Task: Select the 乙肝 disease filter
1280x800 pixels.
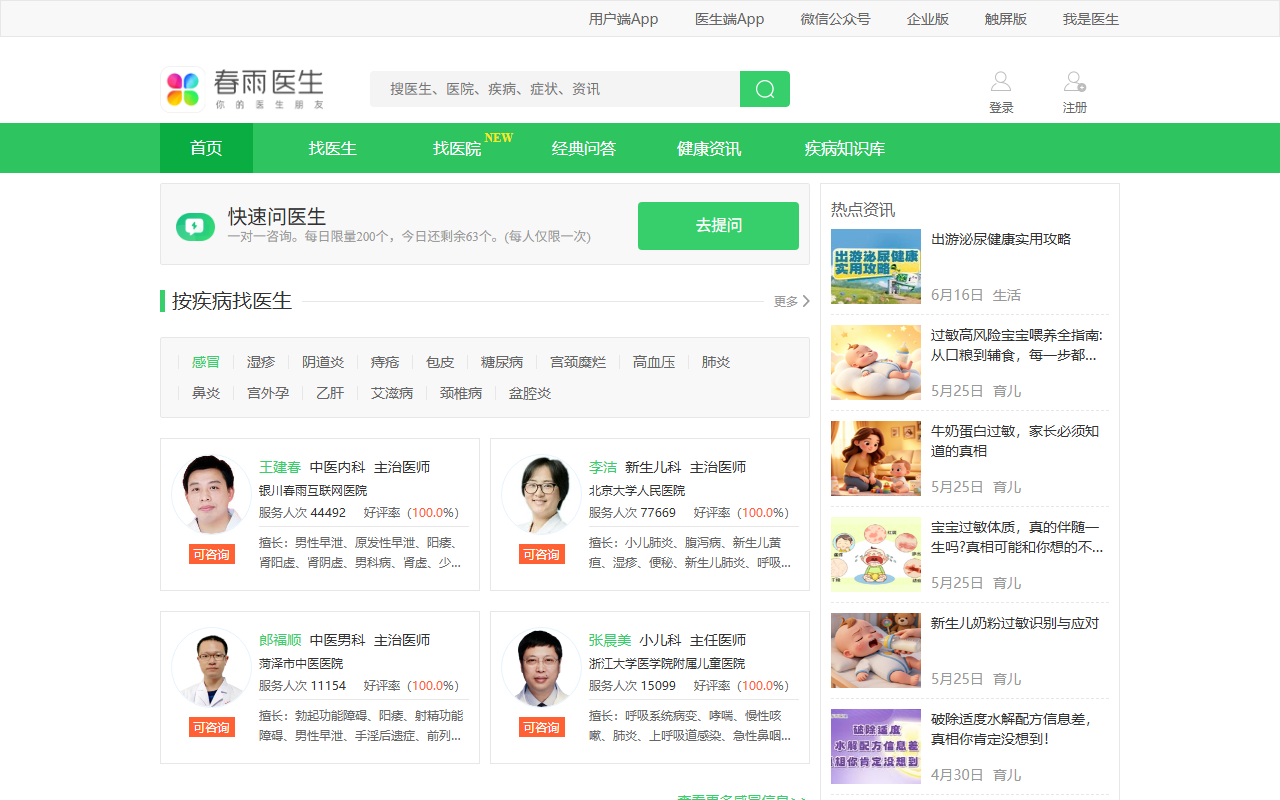Action: point(330,393)
